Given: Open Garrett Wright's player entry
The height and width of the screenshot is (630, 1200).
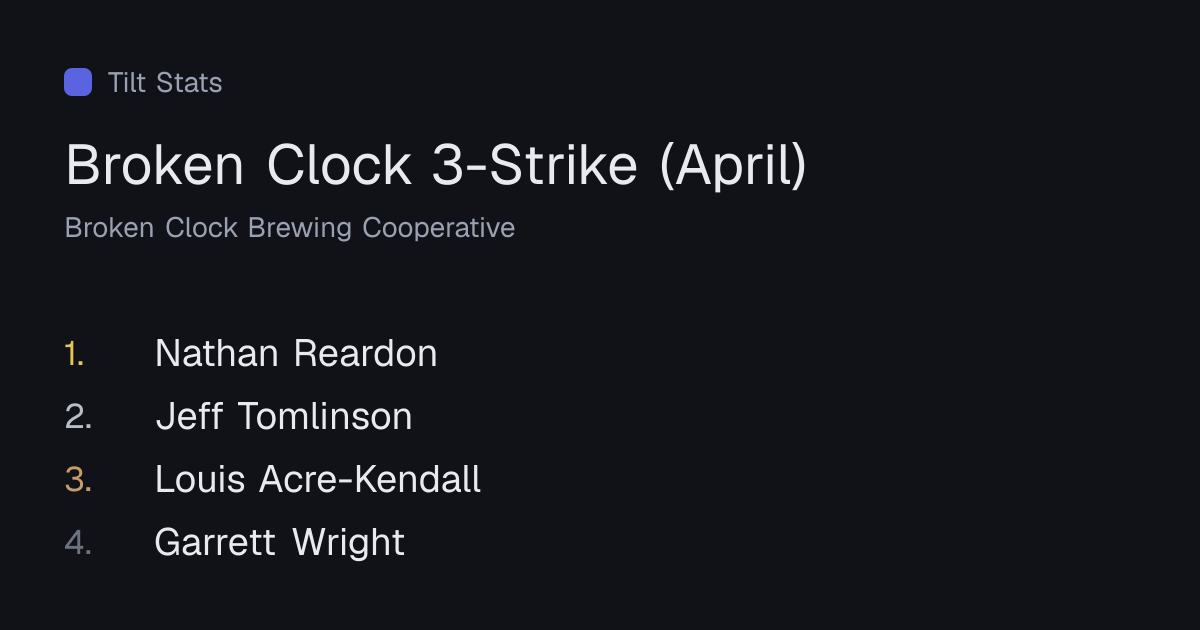Looking at the screenshot, I should point(280,543).
